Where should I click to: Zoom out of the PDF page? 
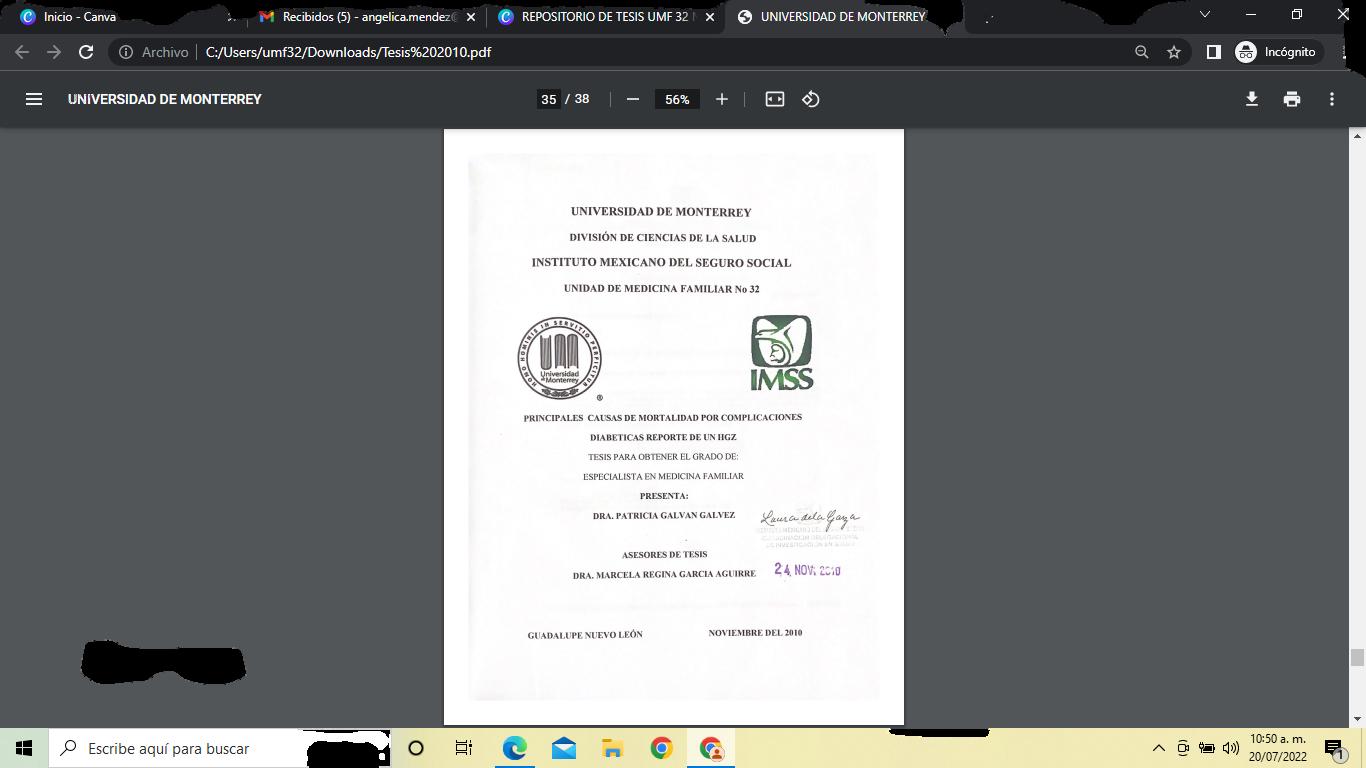click(x=632, y=99)
